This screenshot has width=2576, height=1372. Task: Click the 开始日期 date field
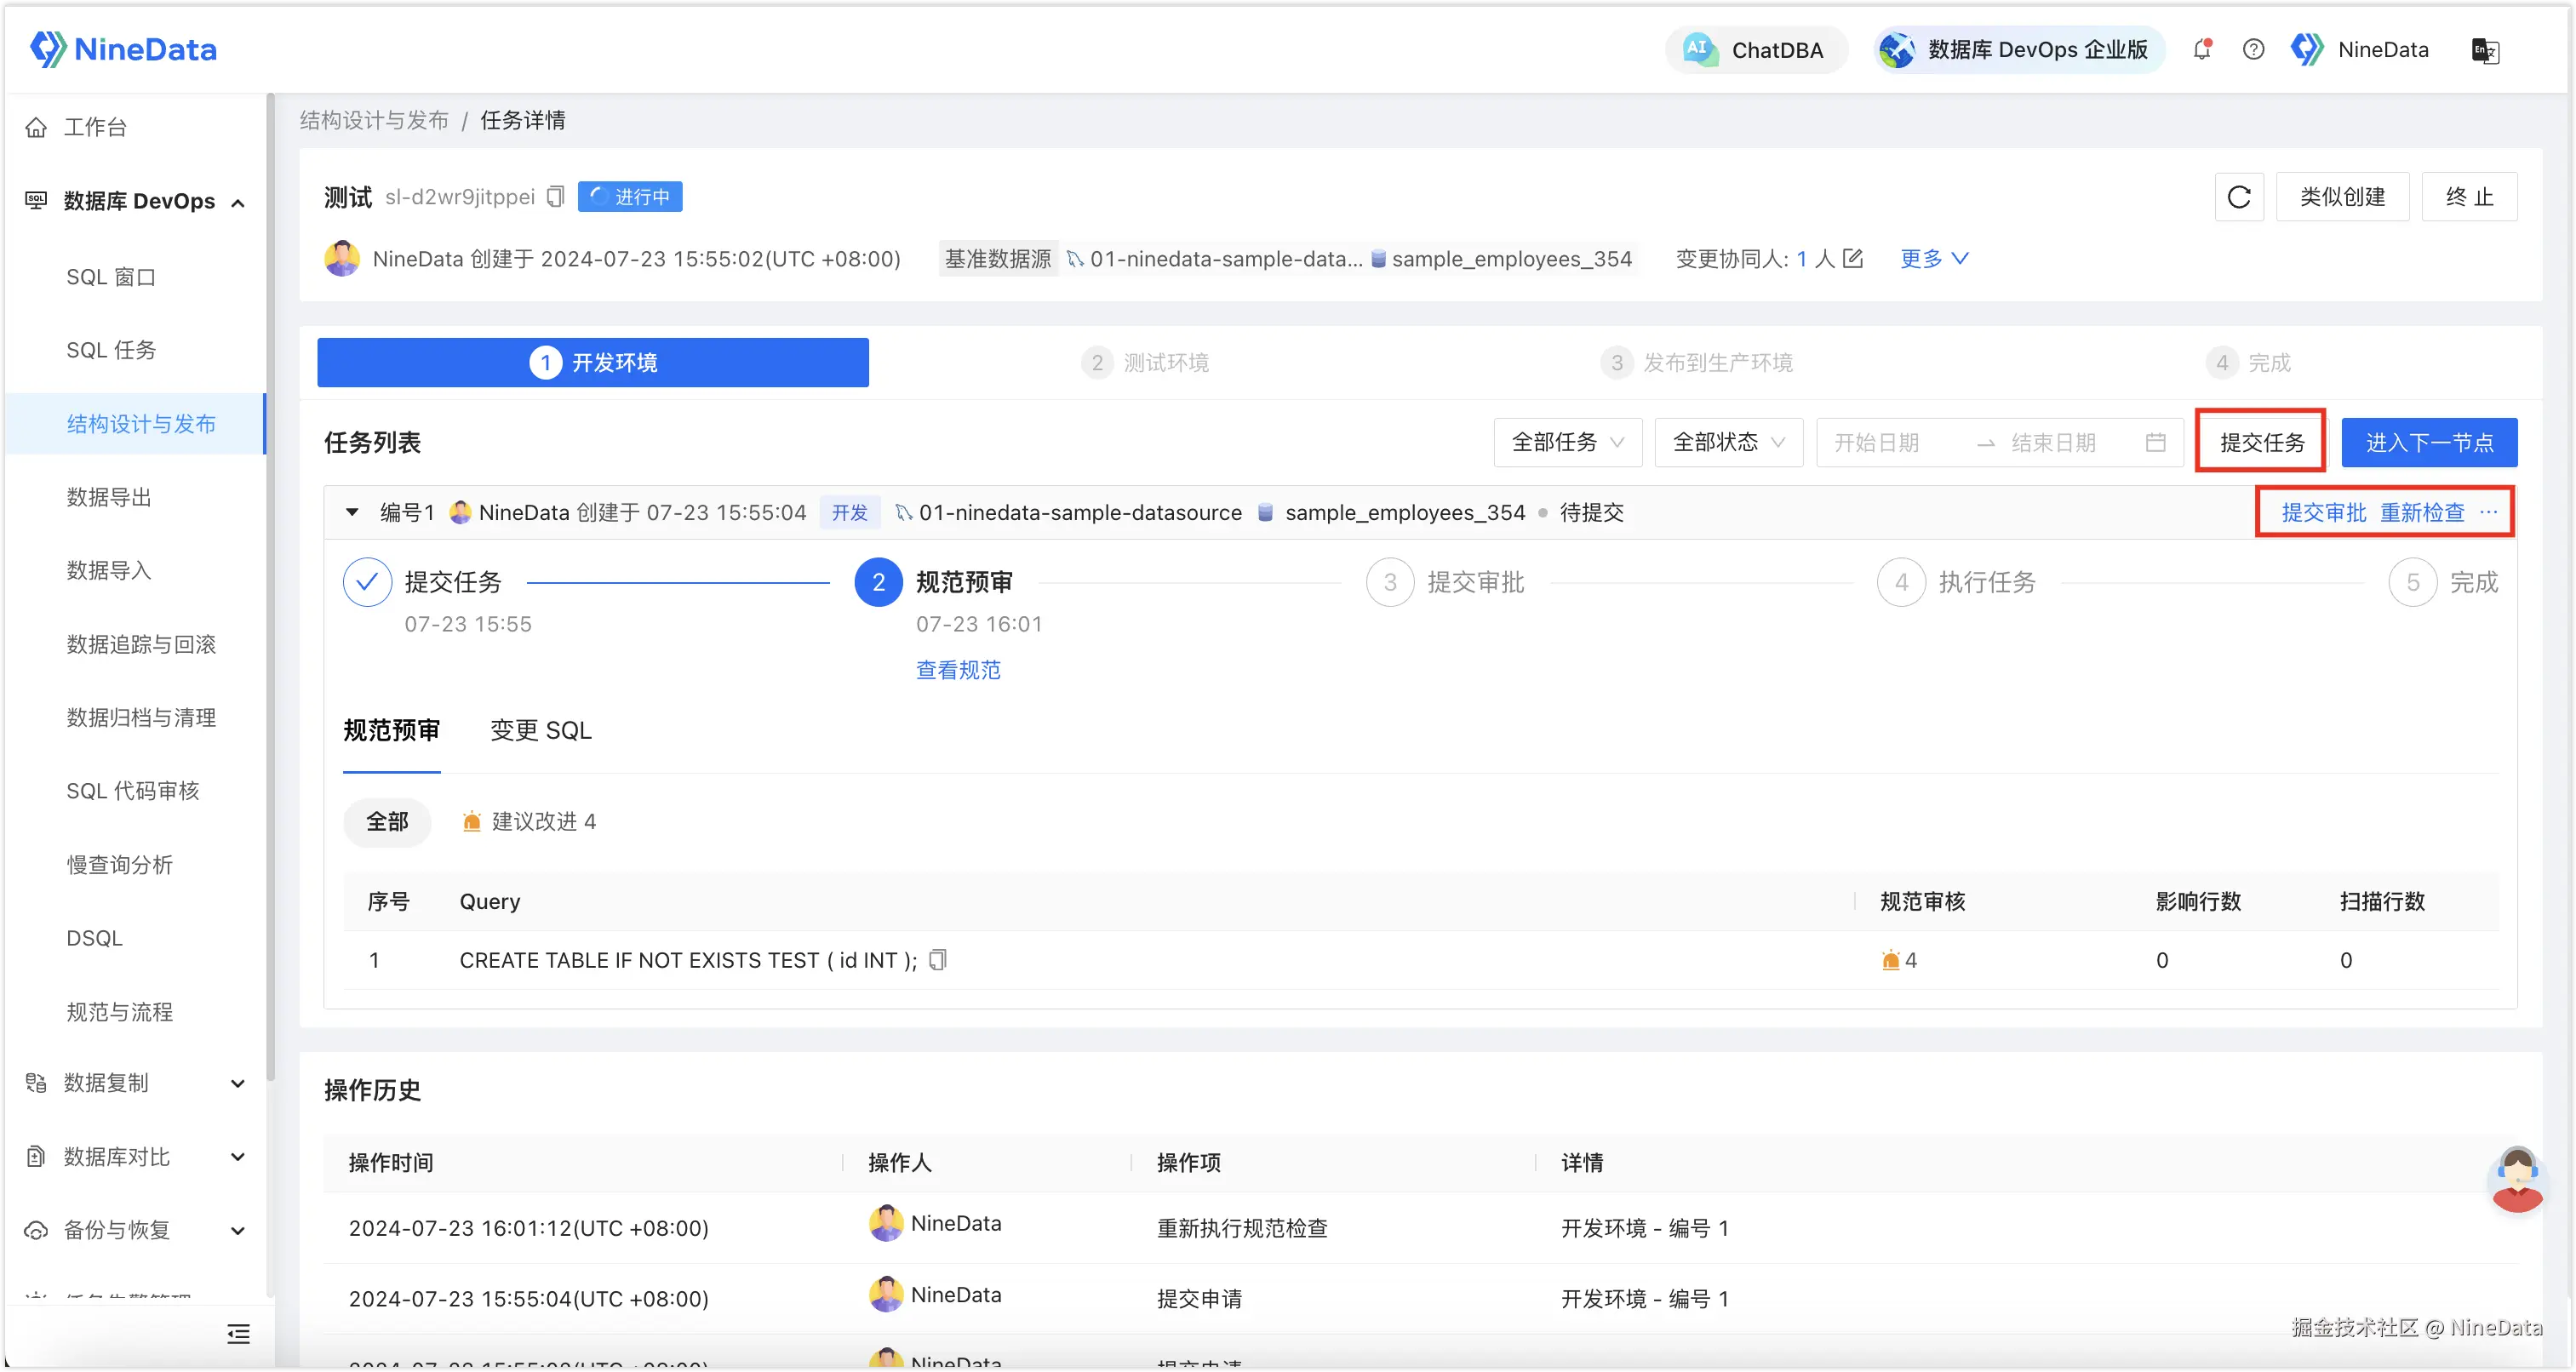[1877, 442]
